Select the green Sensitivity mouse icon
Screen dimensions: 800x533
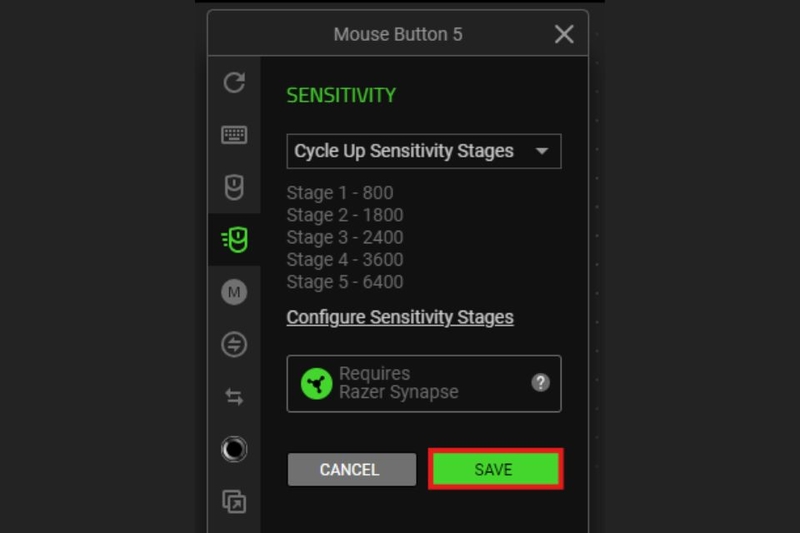(x=234, y=240)
